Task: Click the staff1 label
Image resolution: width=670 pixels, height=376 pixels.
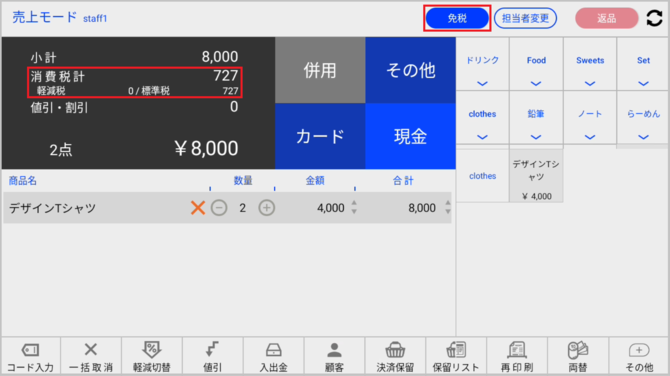Action: click(x=95, y=18)
